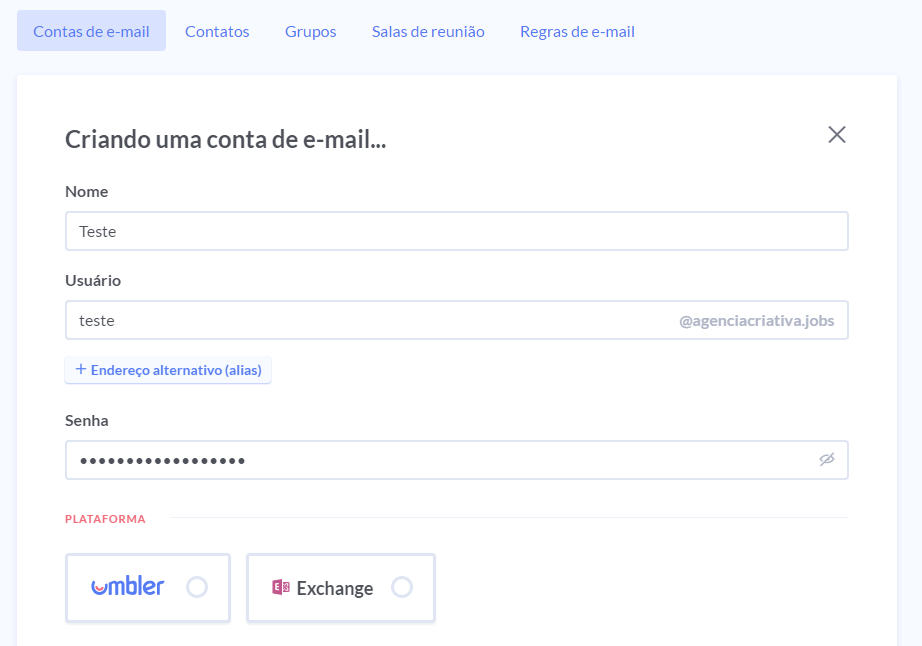This screenshot has height=646, width=922.
Task: Click the Exchange logo icon
Action: click(x=280, y=588)
